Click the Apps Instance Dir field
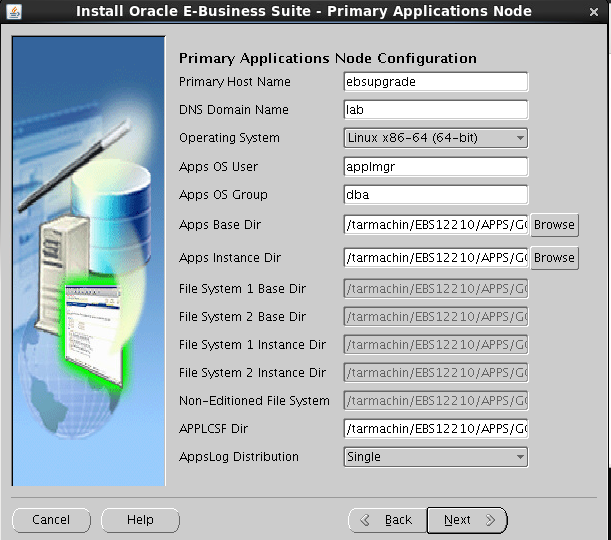This screenshot has height=540, width=611. pos(436,258)
